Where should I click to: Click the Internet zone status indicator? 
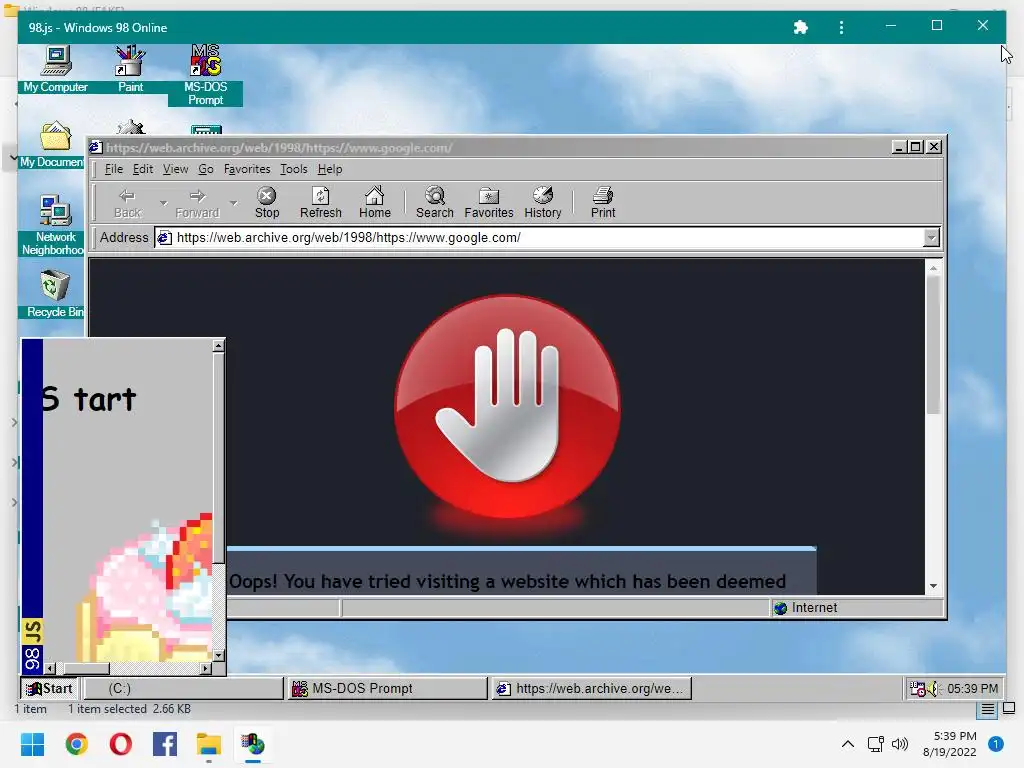point(856,608)
